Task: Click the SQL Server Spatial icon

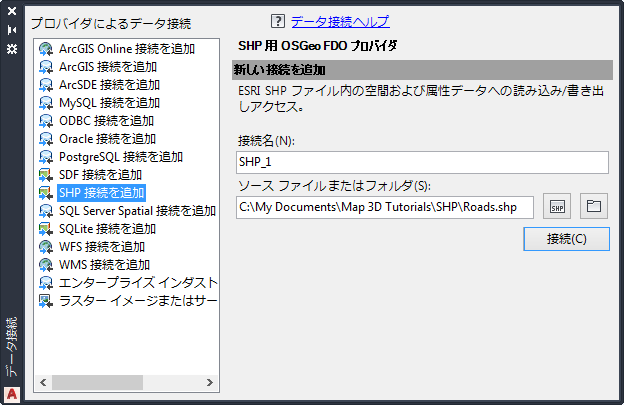Action: point(46,211)
